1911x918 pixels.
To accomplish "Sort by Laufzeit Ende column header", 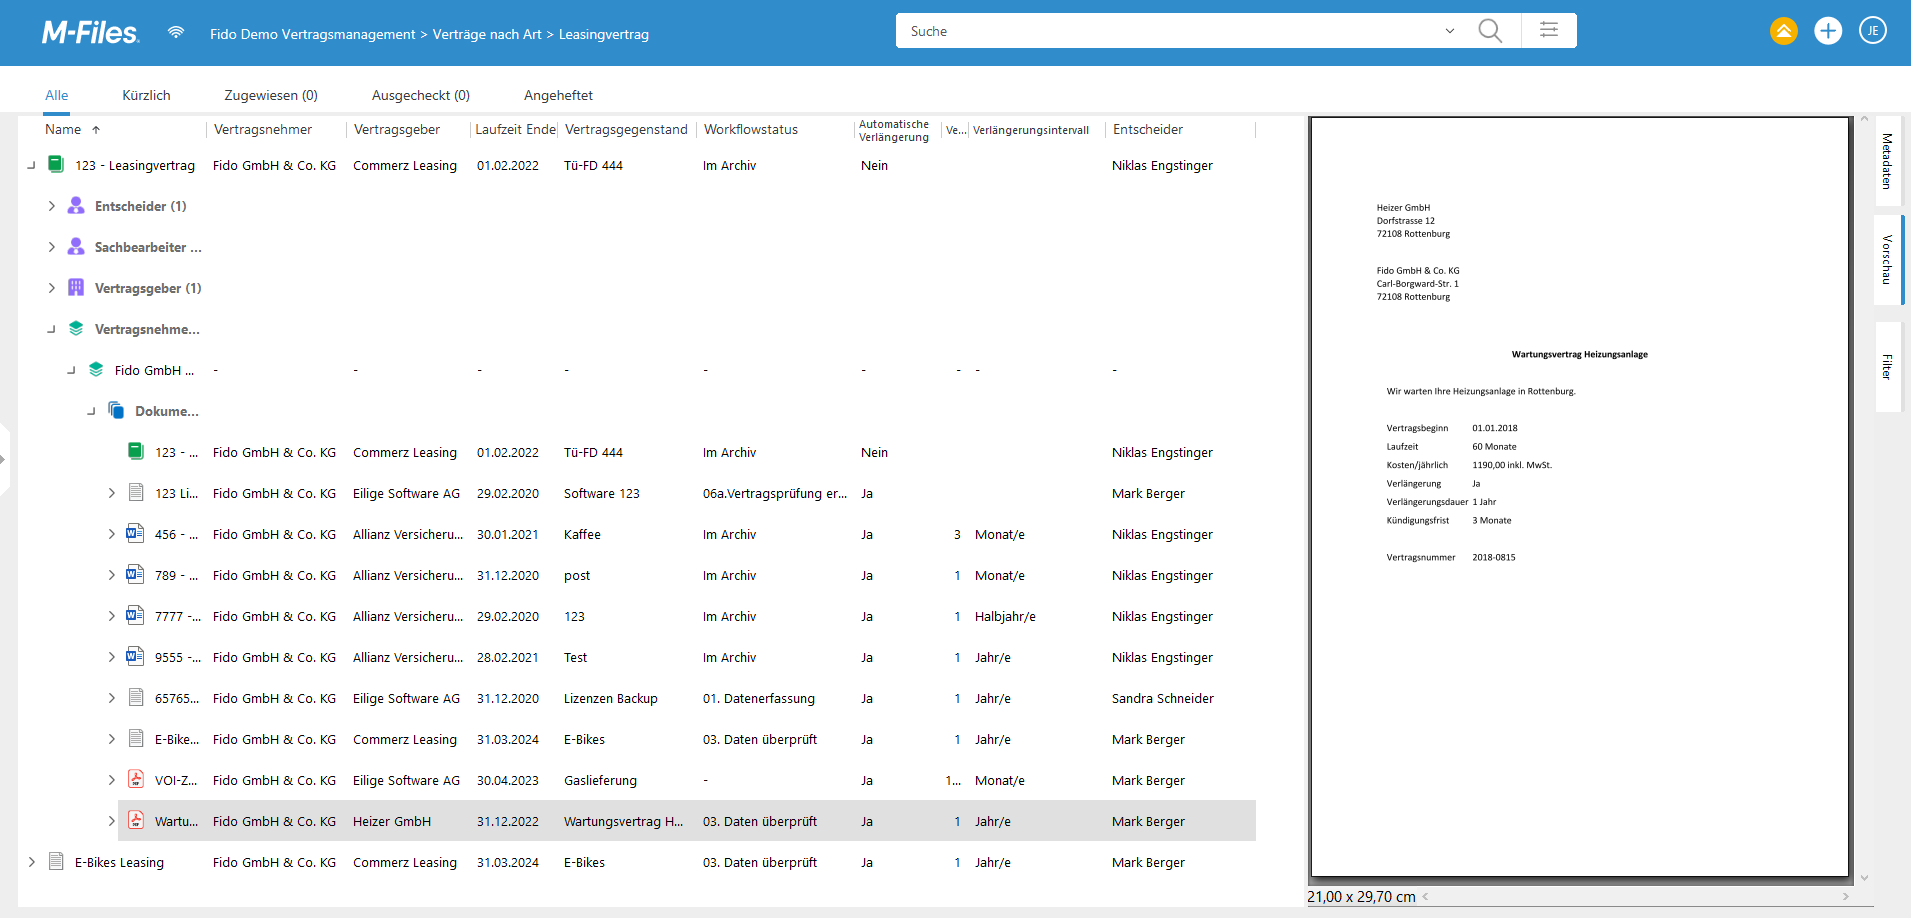I will (x=515, y=129).
